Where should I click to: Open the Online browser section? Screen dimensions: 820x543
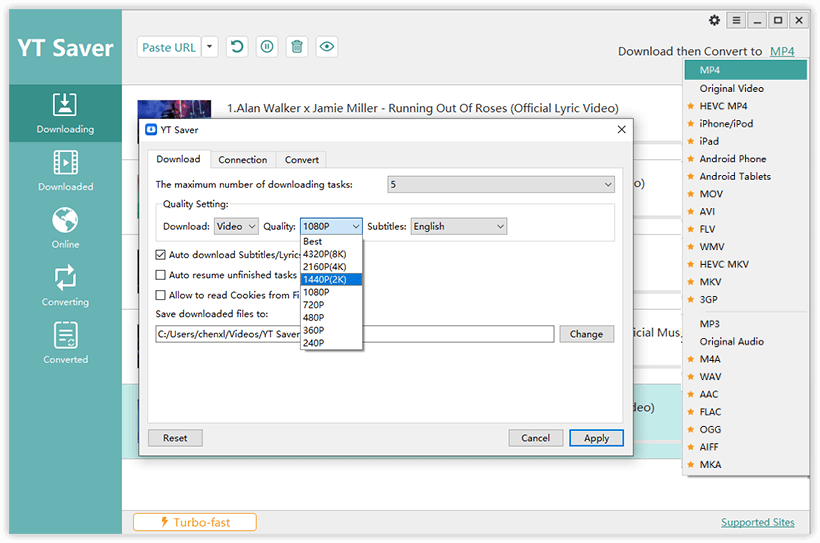pos(65,229)
